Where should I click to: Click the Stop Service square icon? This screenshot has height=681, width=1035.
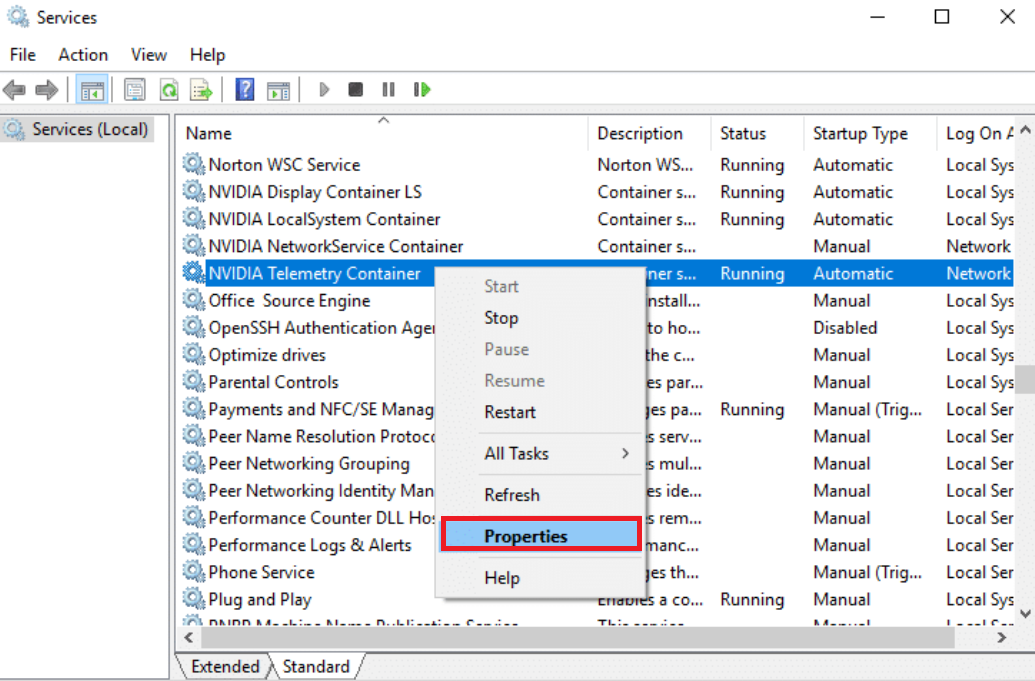[x=356, y=89]
